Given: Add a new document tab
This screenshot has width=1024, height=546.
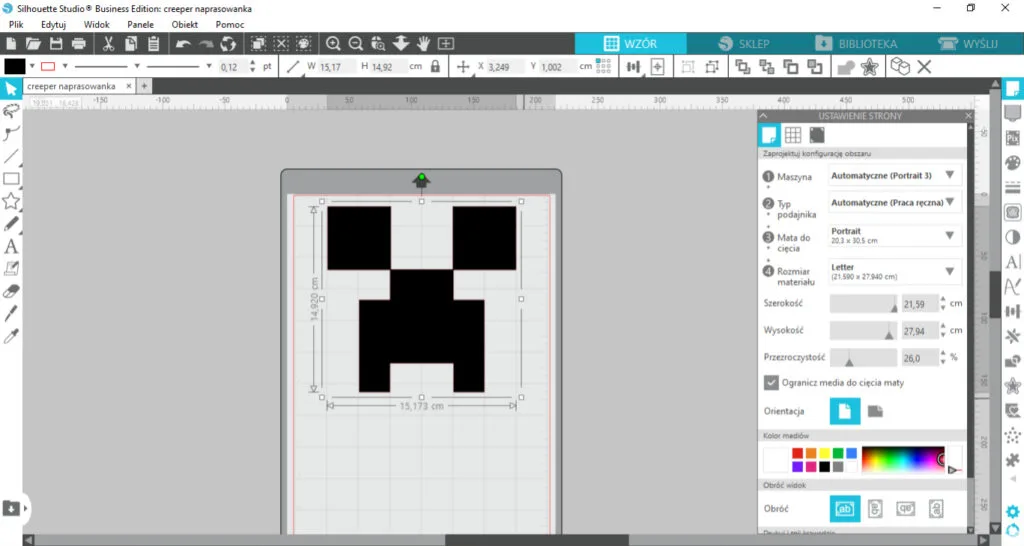Looking at the screenshot, I should click(x=144, y=86).
